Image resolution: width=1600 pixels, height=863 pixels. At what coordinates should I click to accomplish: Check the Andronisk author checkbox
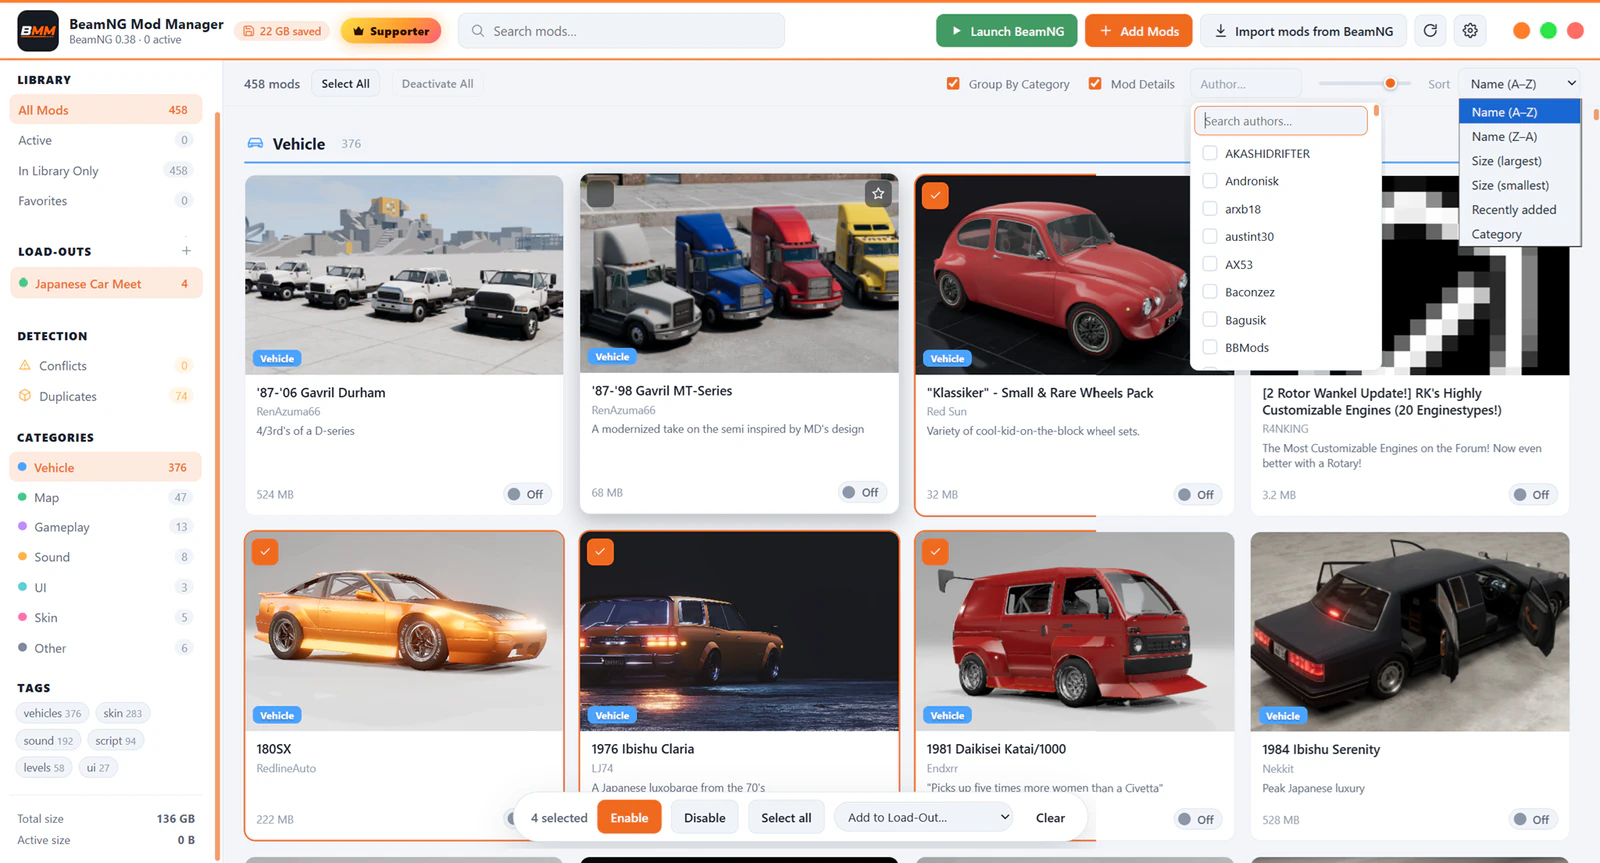[x=1210, y=181]
